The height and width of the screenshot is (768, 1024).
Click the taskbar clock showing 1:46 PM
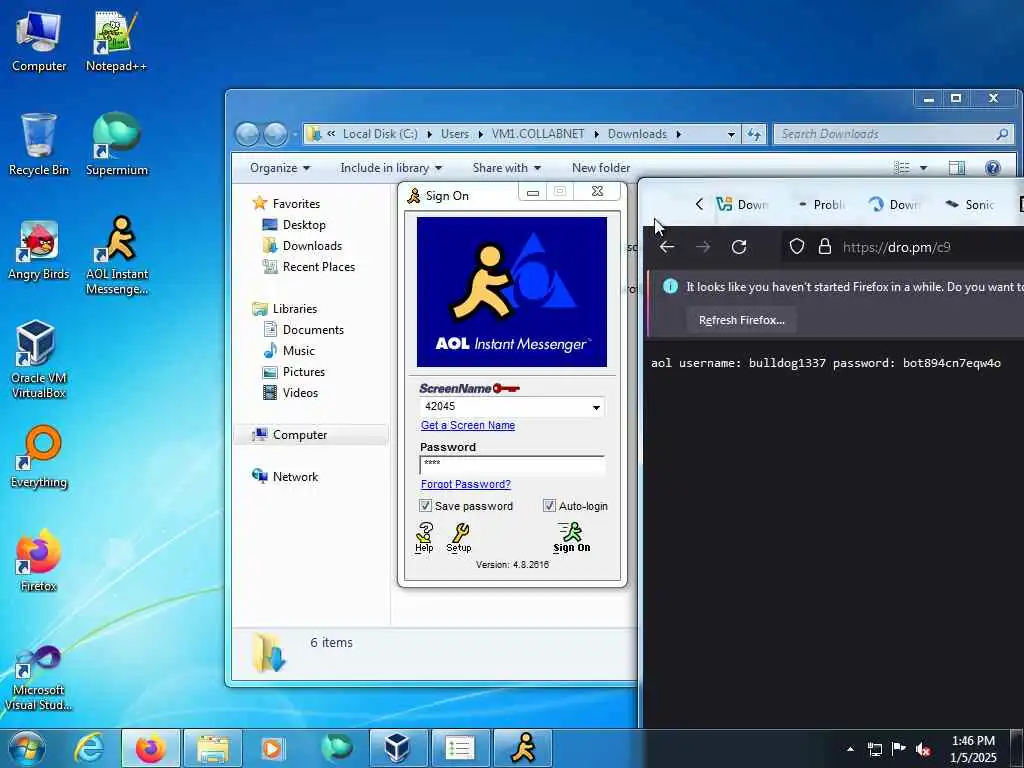click(x=973, y=749)
